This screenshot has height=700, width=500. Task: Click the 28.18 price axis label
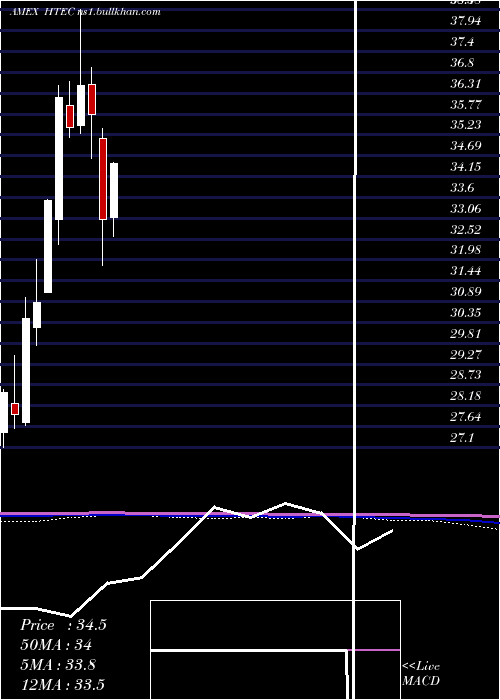(466, 396)
